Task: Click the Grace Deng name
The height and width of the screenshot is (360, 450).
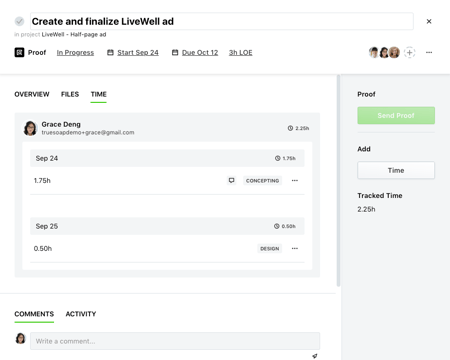Action: click(x=61, y=124)
